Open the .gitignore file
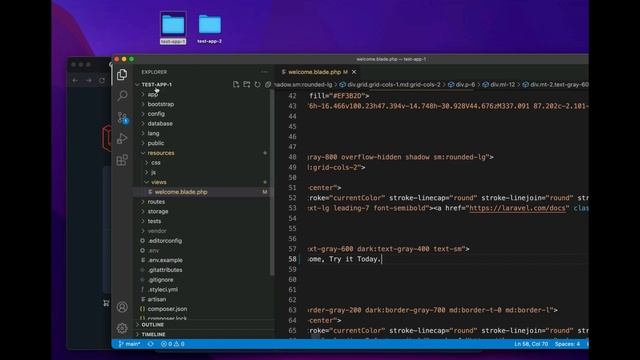 203,280
